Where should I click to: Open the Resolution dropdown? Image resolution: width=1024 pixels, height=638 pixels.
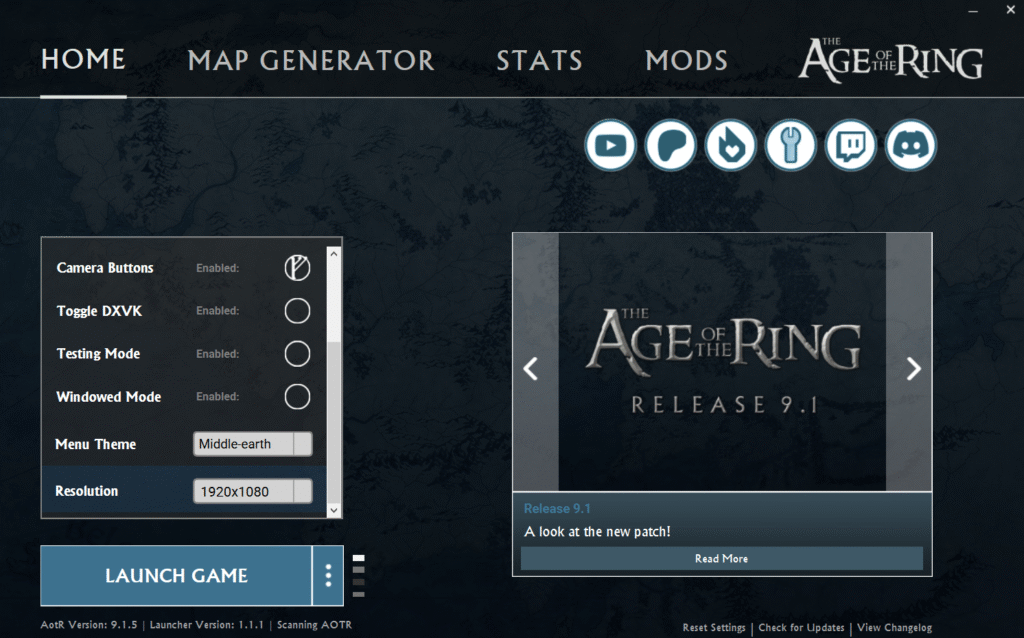253,491
